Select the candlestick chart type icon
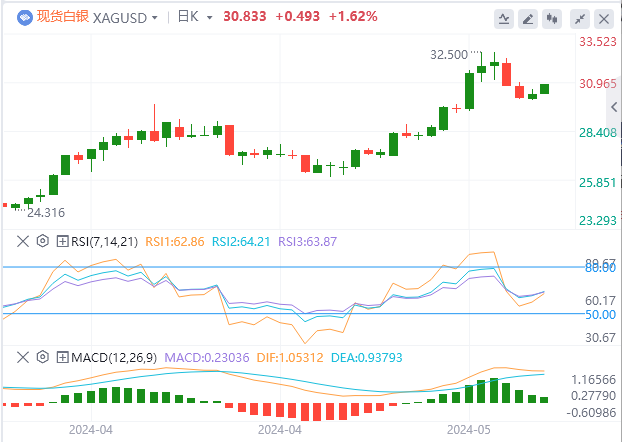Viewport: 622px width, 442px height. 551,18
